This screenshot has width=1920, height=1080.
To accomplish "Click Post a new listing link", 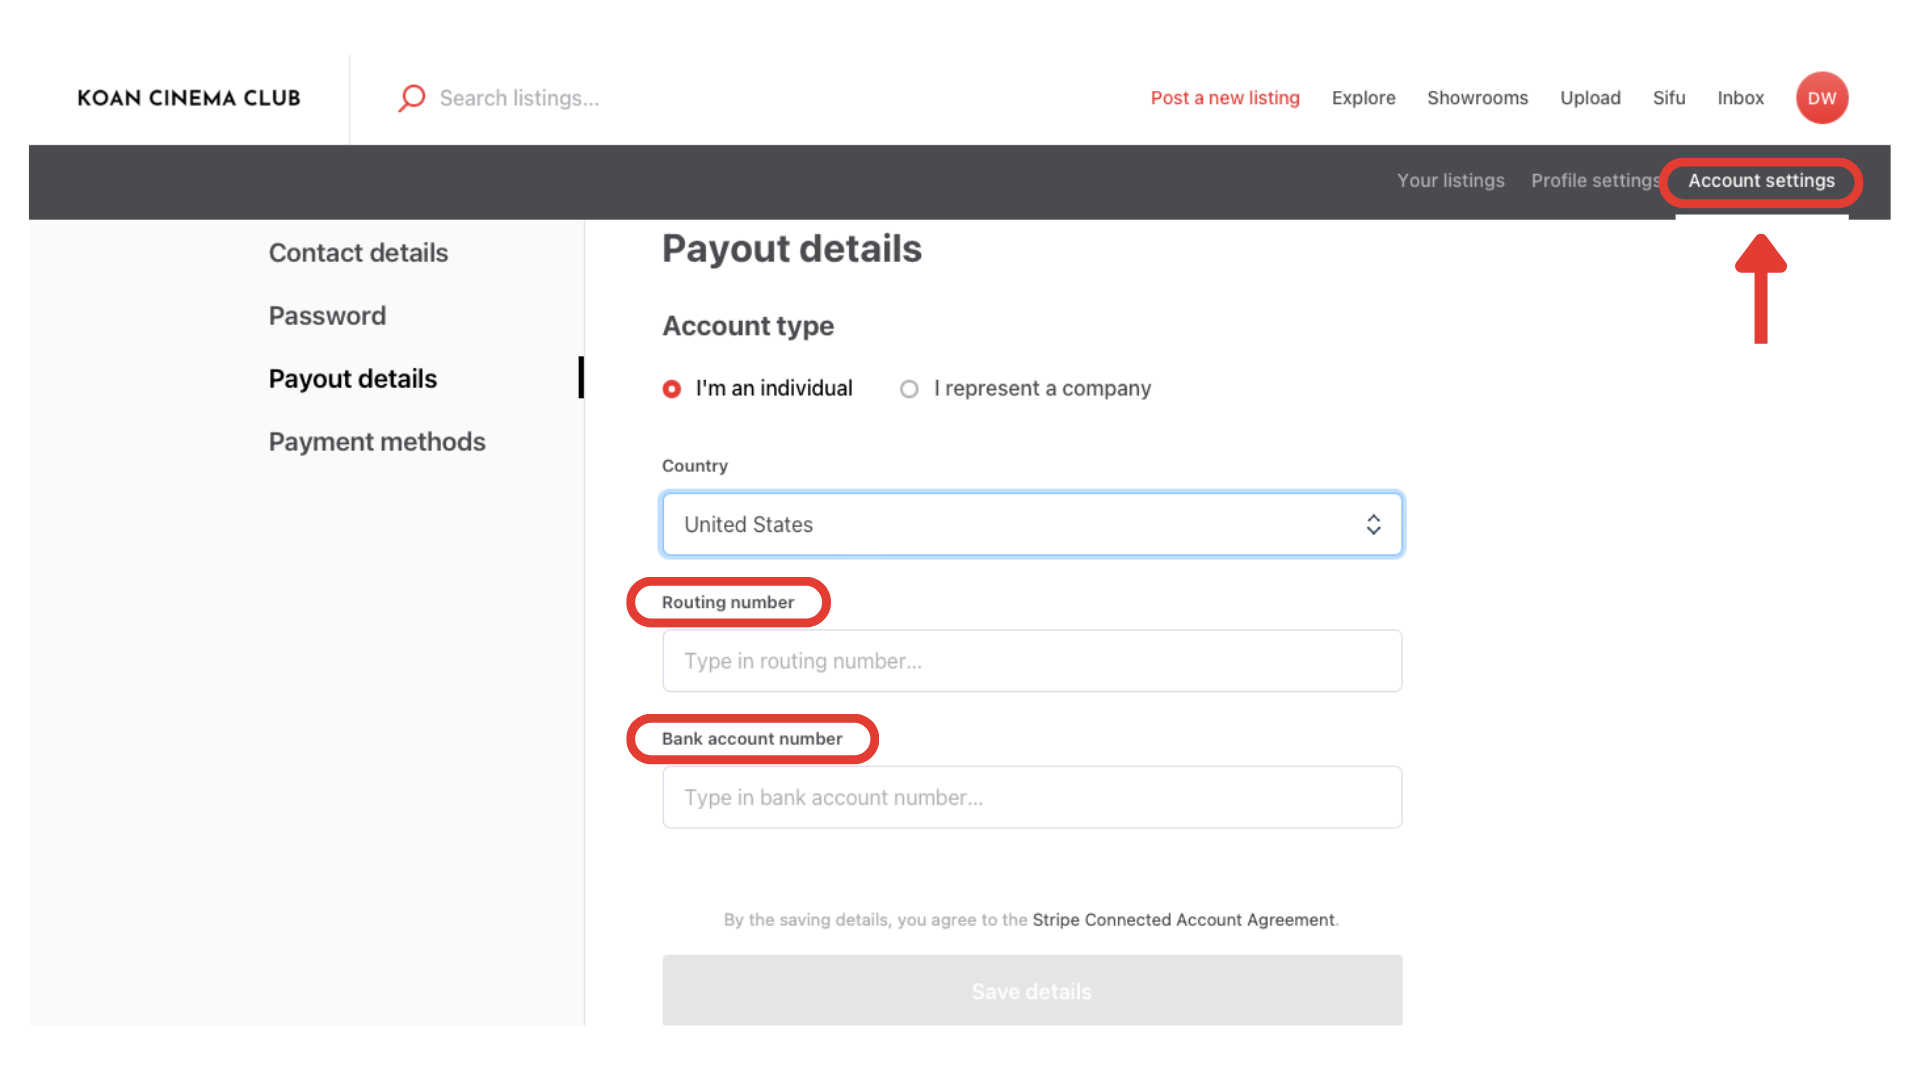I will 1225,98.
